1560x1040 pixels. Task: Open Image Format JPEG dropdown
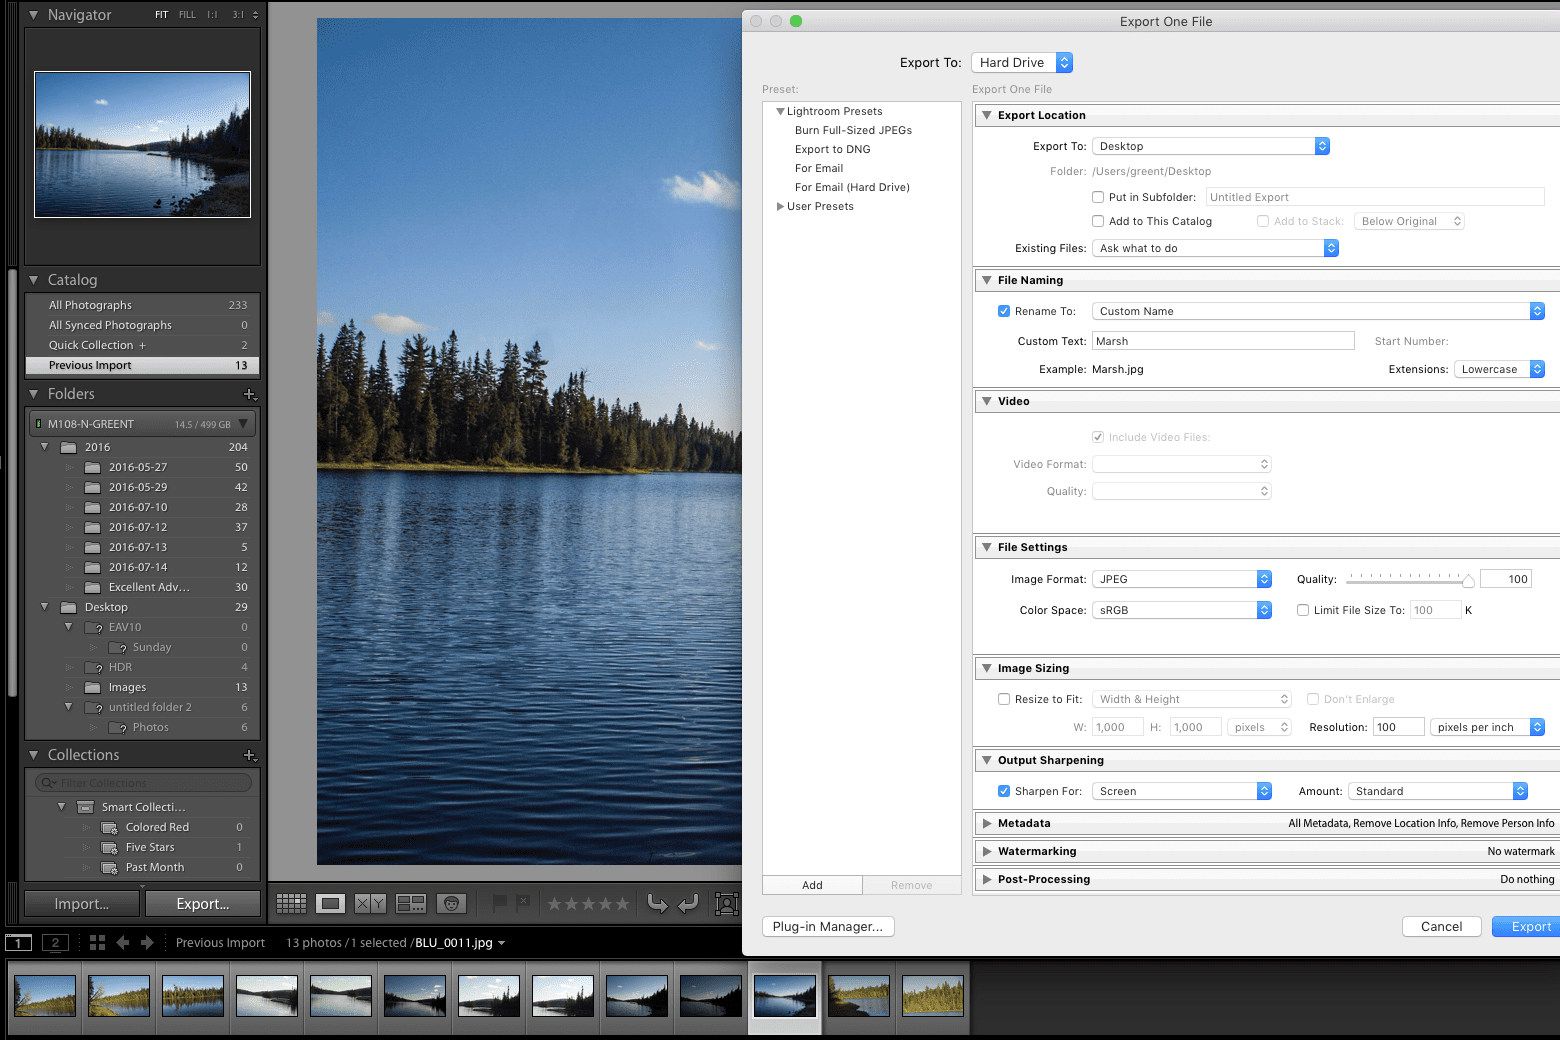pyautogui.click(x=1182, y=579)
